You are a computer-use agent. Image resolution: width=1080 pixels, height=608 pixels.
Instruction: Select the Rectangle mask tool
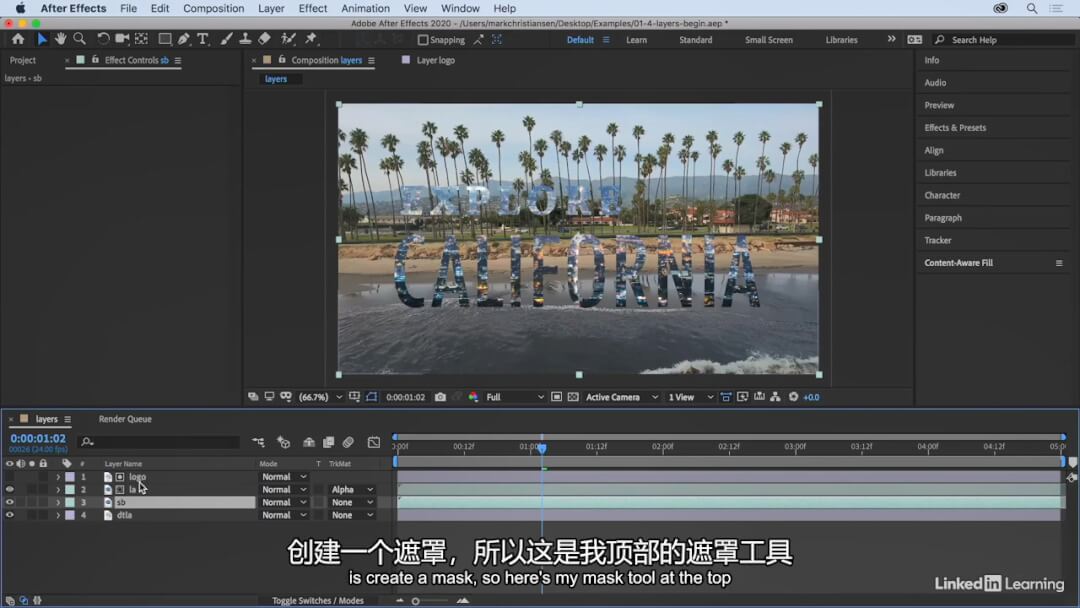[x=165, y=39]
